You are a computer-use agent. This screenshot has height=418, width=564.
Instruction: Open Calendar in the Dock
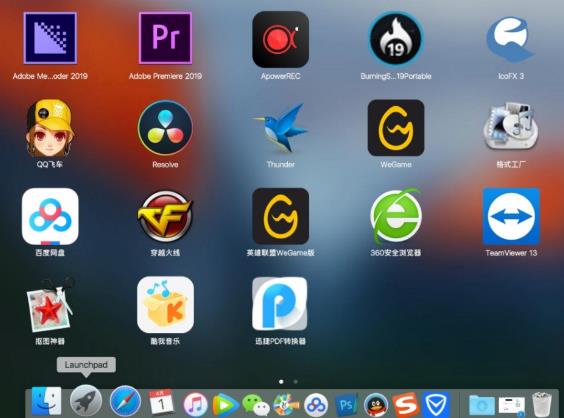pos(161,401)
